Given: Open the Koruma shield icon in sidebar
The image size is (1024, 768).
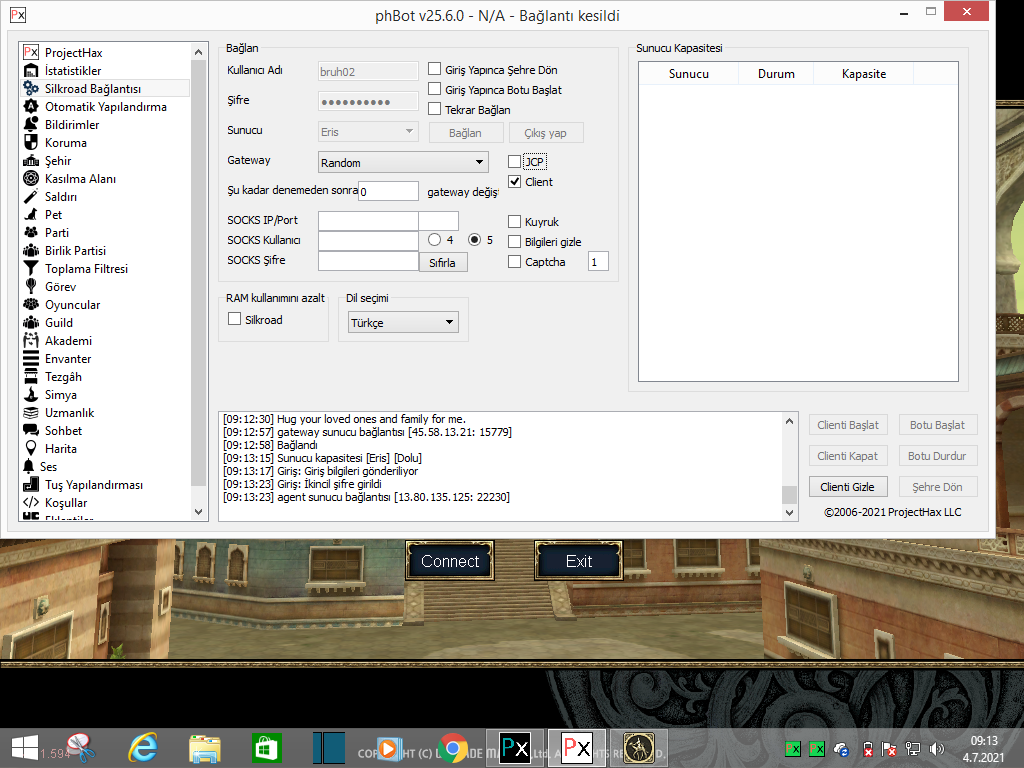Looking at the screenshot, I should point(31,143).
